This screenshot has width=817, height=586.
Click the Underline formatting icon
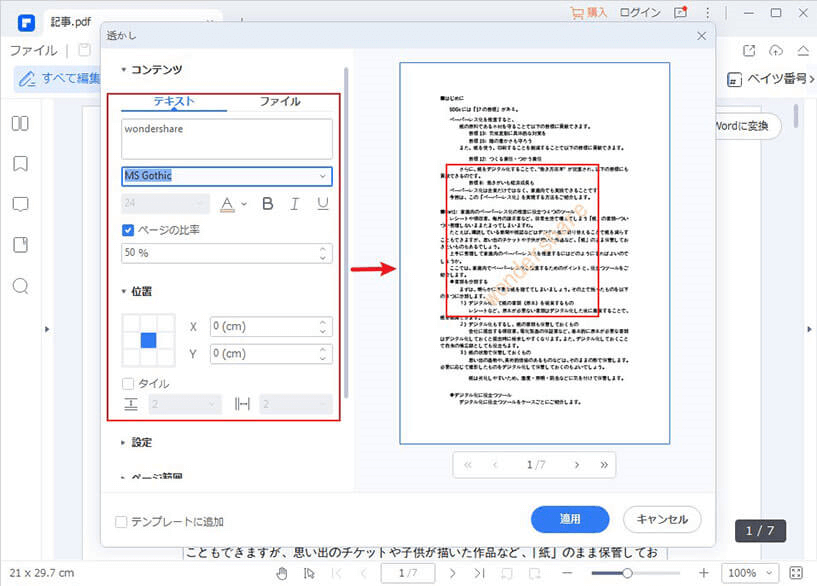322,204
